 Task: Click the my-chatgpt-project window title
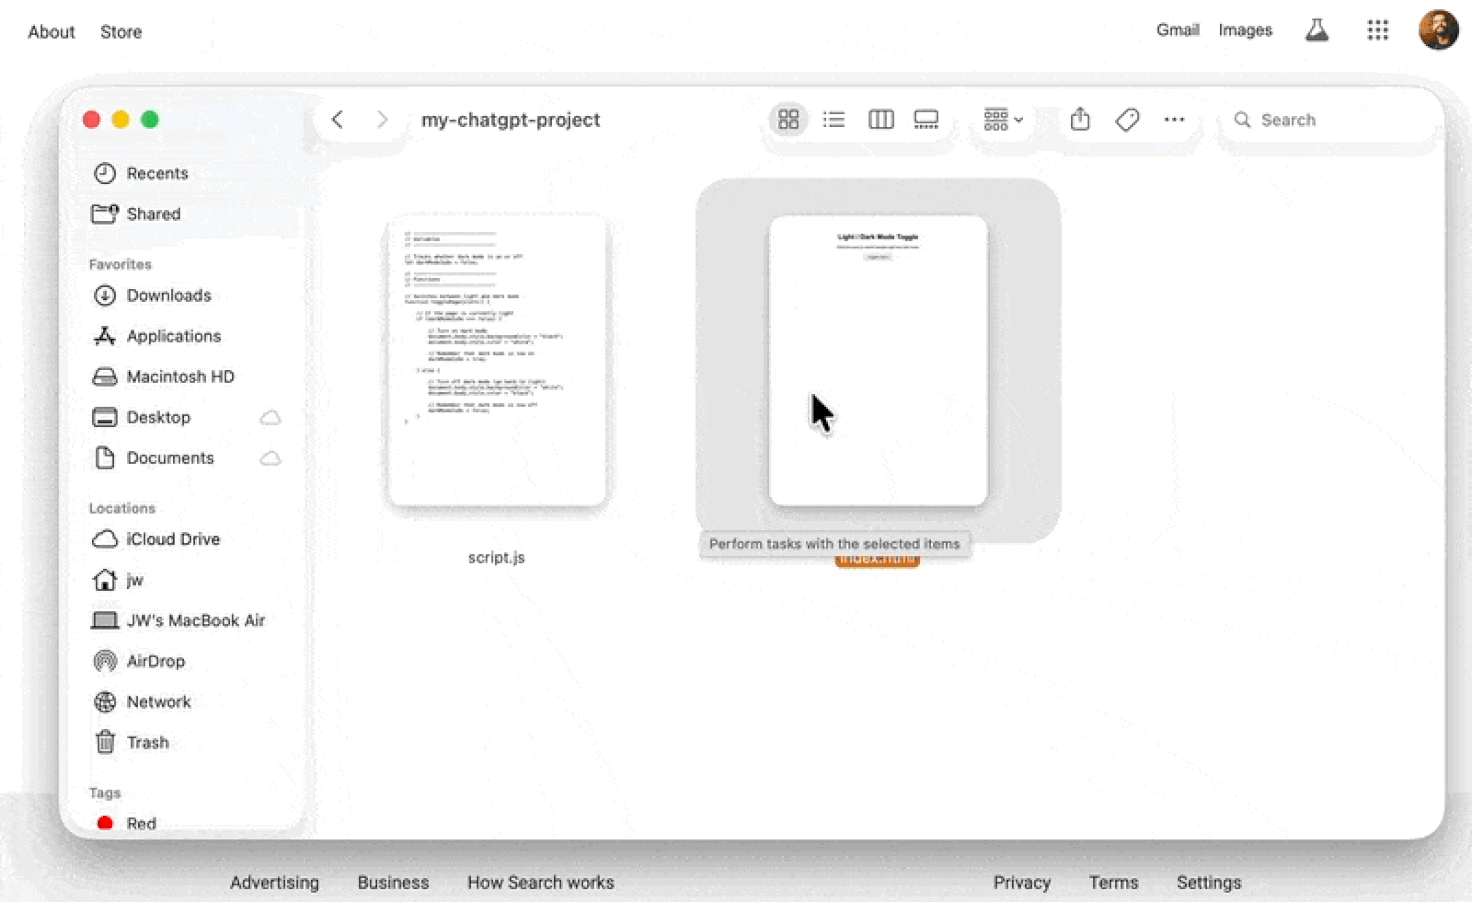510,120
